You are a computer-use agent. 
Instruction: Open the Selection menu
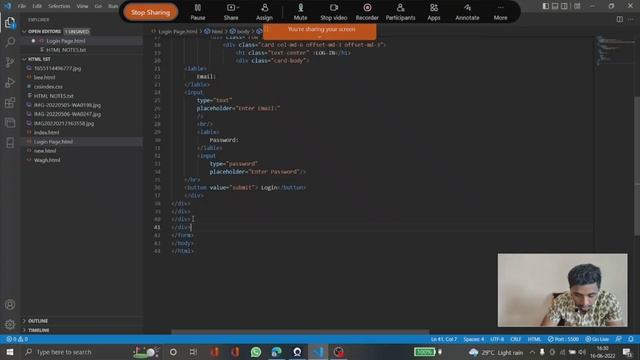click(59, 6)
